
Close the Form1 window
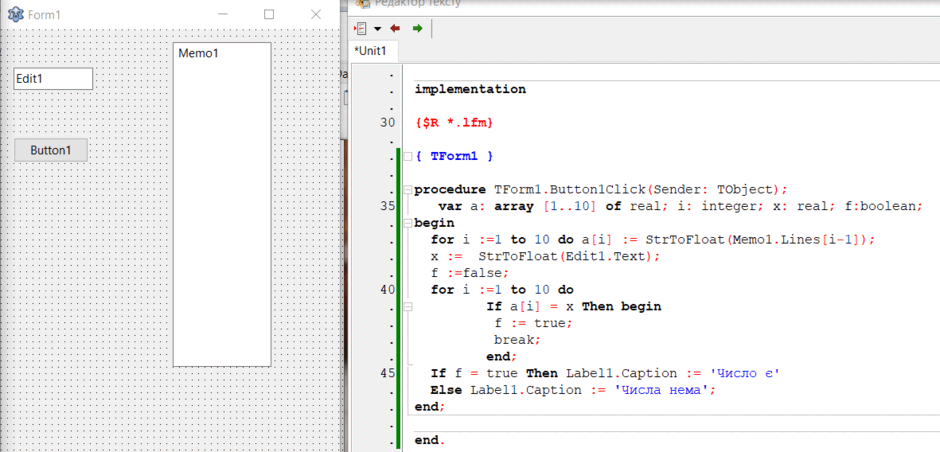(316, 14)
